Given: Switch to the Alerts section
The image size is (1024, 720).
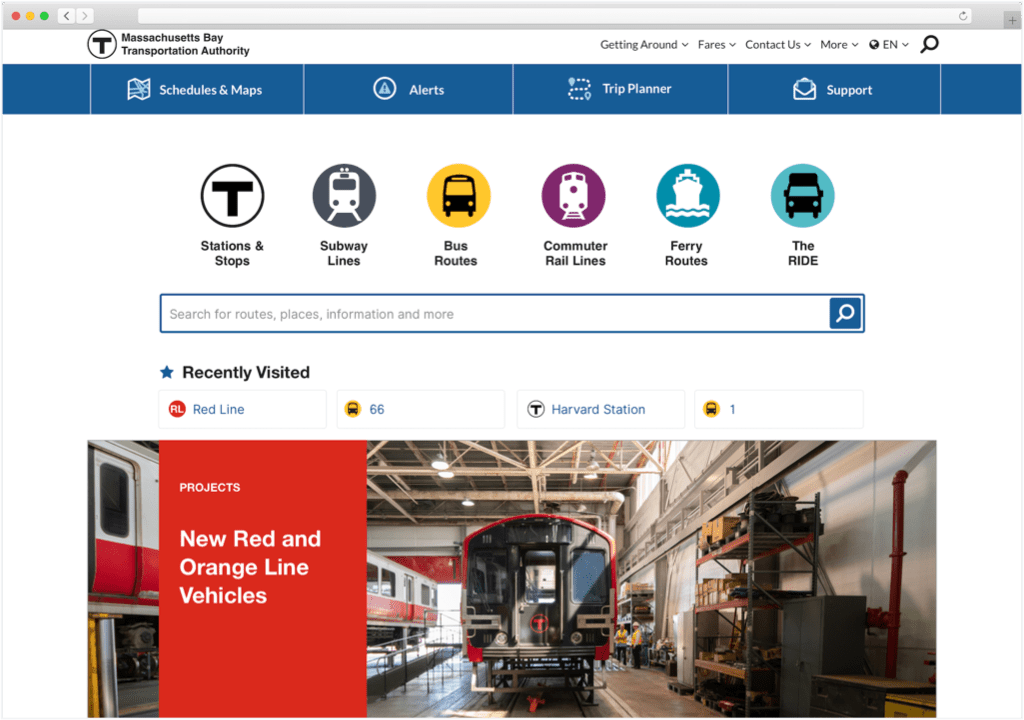Looking at the screenshot, I should coord(408,89).
